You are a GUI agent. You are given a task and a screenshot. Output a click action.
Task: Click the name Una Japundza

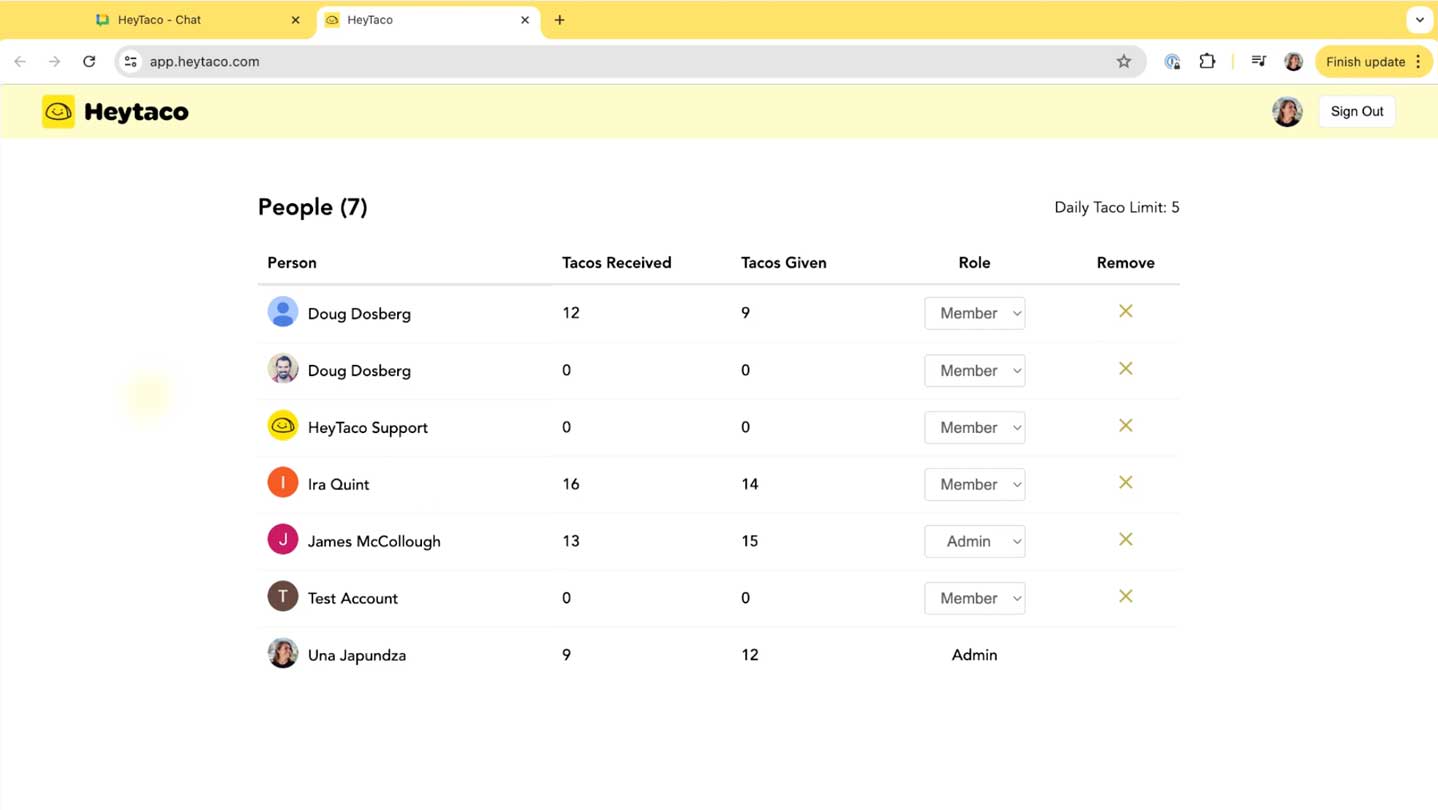[357, 655]
